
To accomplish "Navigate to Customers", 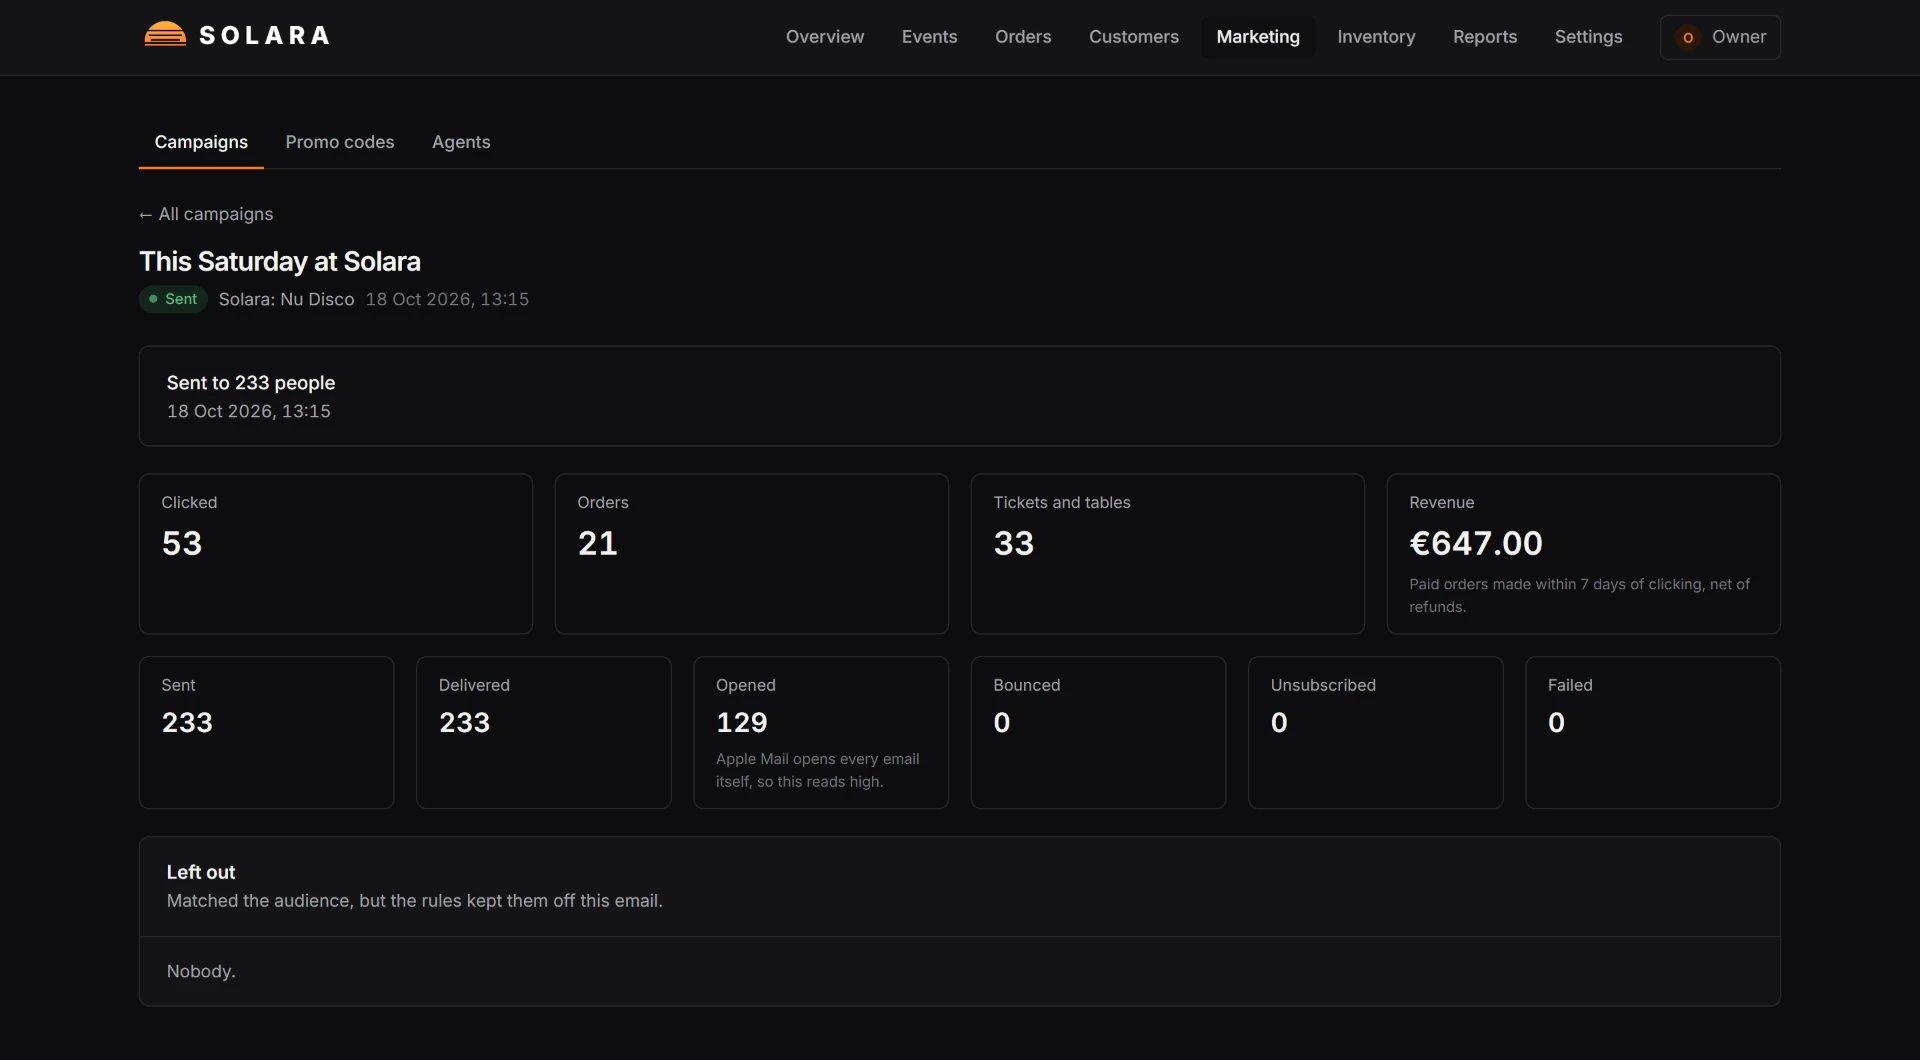I will 1133,37.
